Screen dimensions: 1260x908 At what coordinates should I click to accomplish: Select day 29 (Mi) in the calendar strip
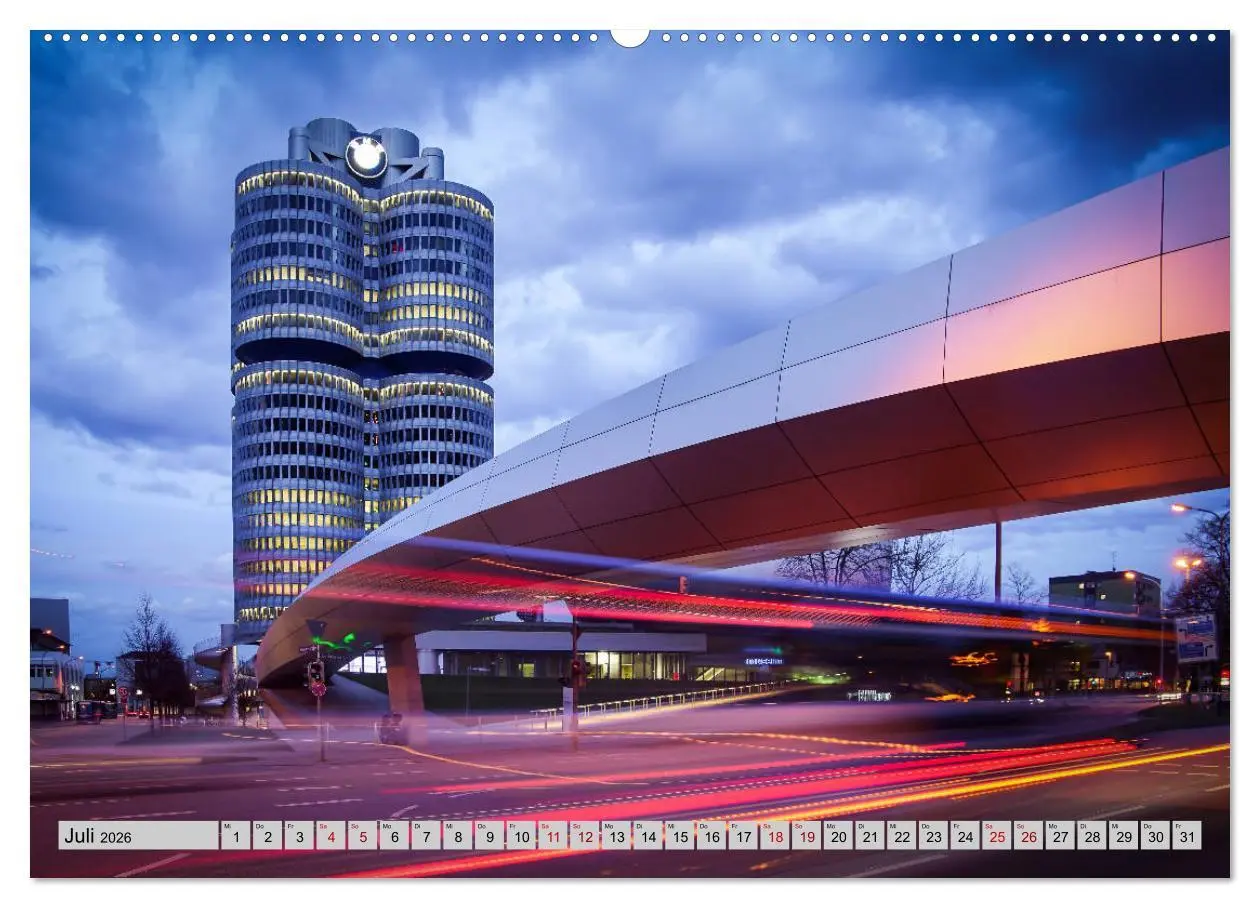(1124, 836)
